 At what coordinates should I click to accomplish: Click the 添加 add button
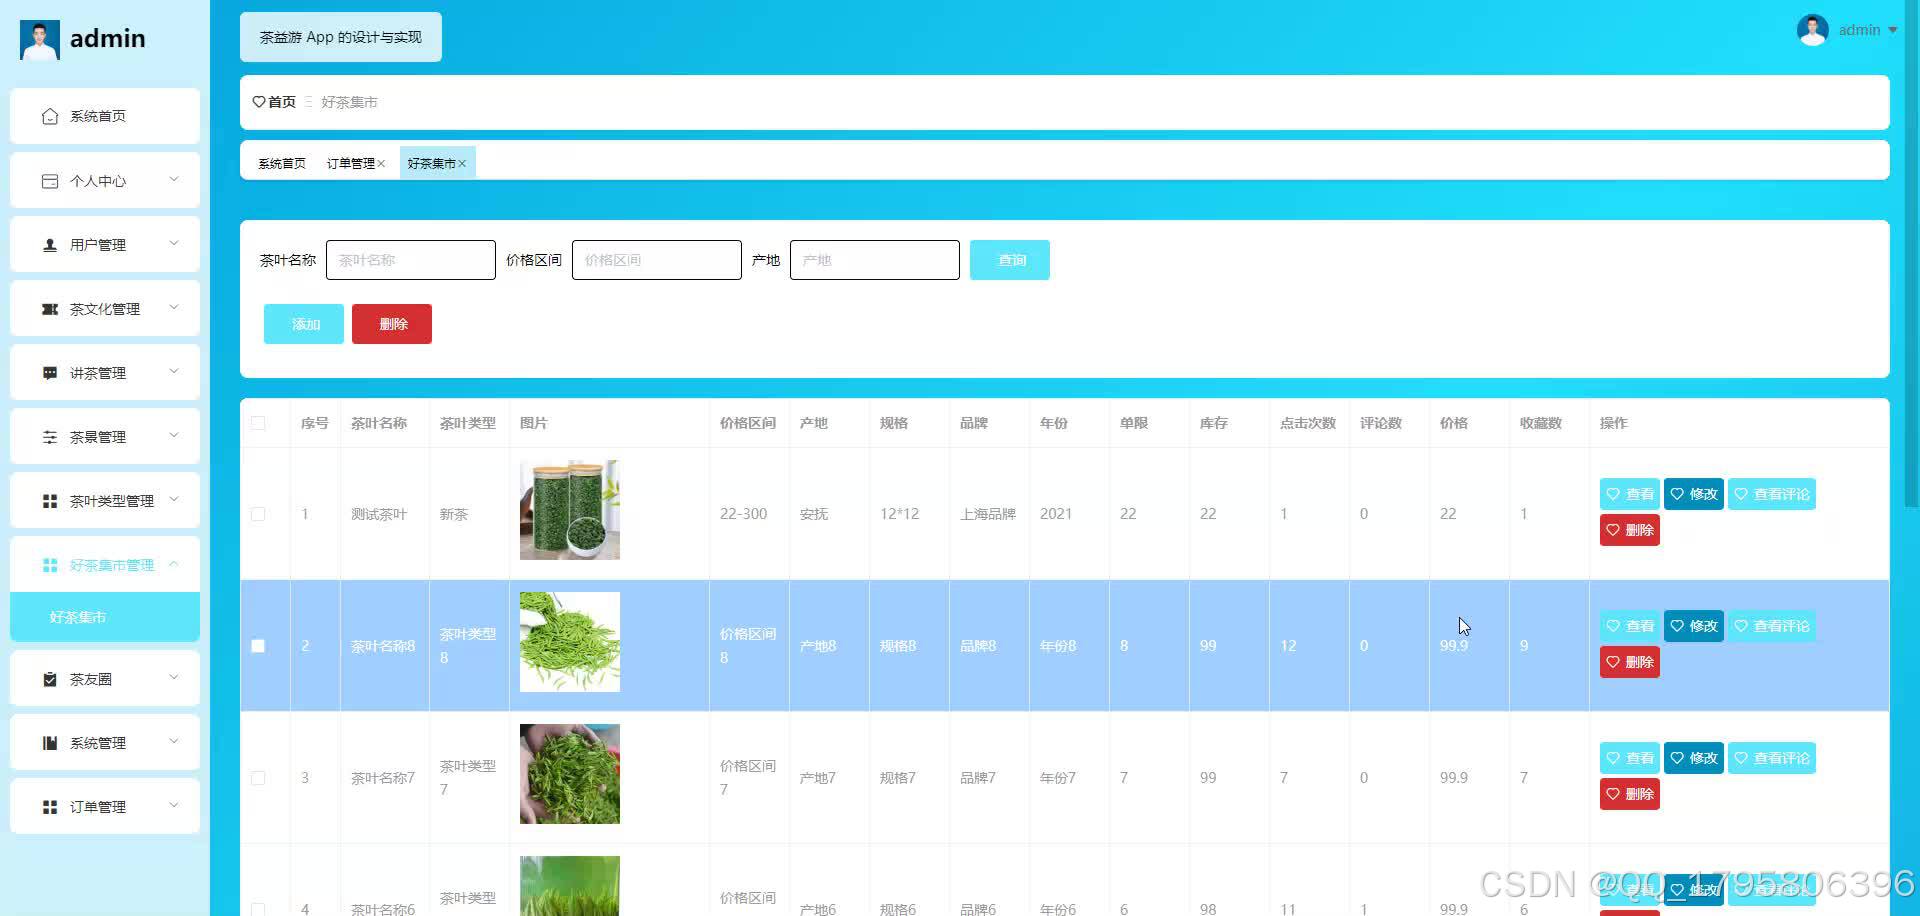pos(304,324)
